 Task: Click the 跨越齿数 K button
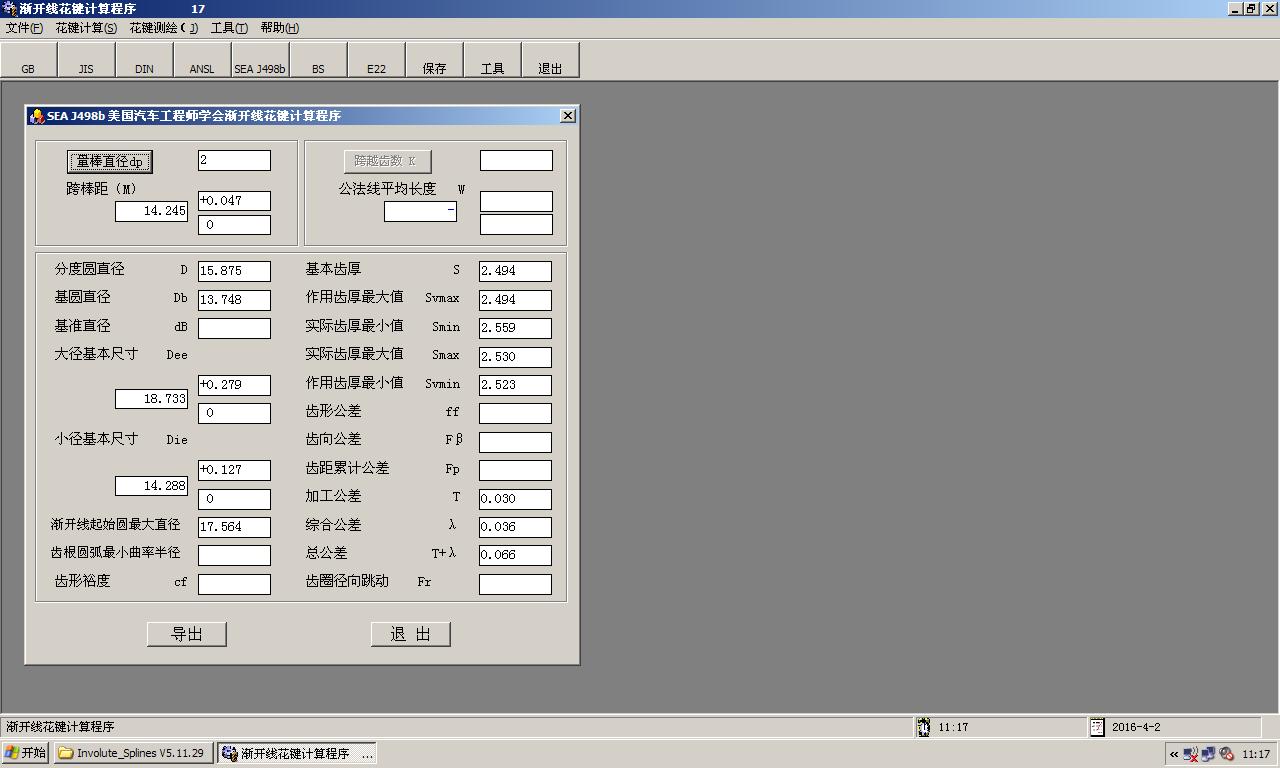(388, 161)
